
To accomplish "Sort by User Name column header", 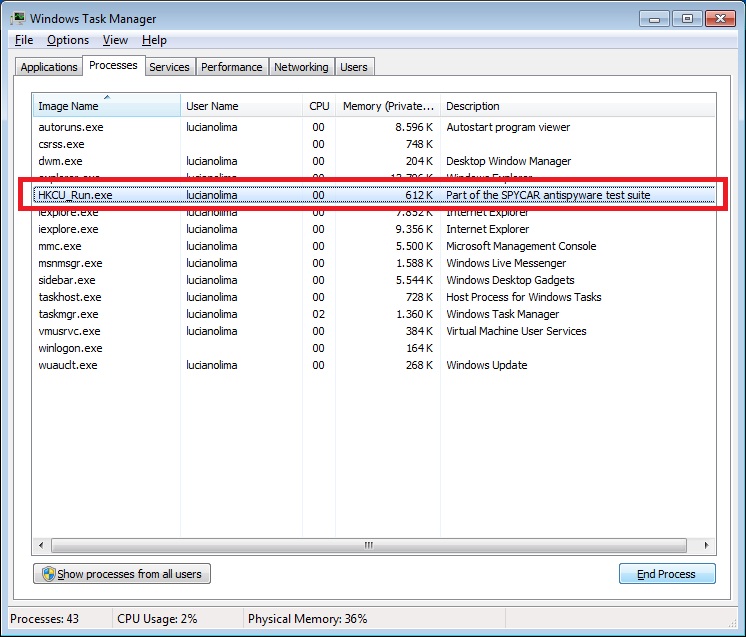I will coord(242,106).
